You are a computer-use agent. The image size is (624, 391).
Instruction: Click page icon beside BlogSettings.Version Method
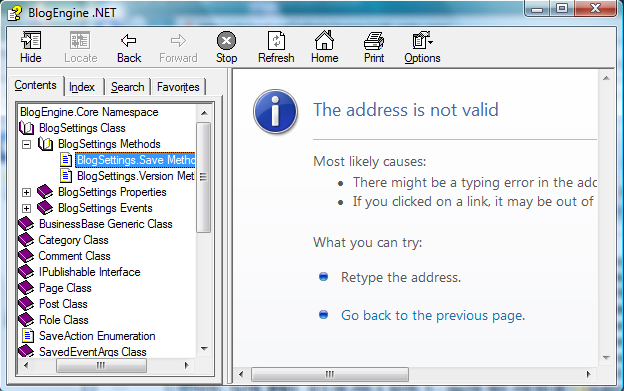pyautogui.click(x=66, y=176)
